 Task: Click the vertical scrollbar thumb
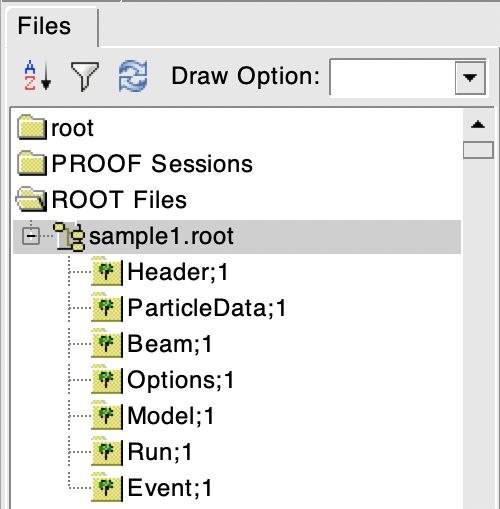coord(478,150)
